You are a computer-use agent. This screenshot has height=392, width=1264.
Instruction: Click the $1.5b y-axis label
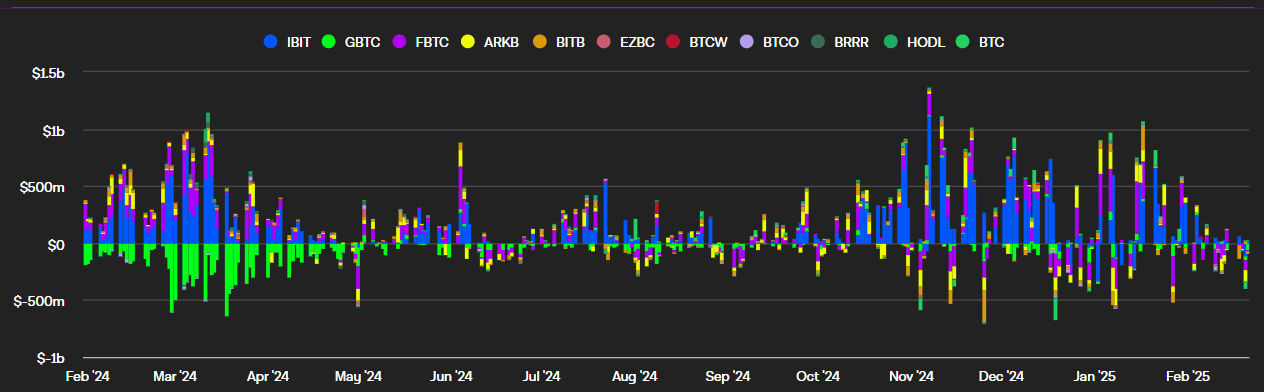pos(47,74)
